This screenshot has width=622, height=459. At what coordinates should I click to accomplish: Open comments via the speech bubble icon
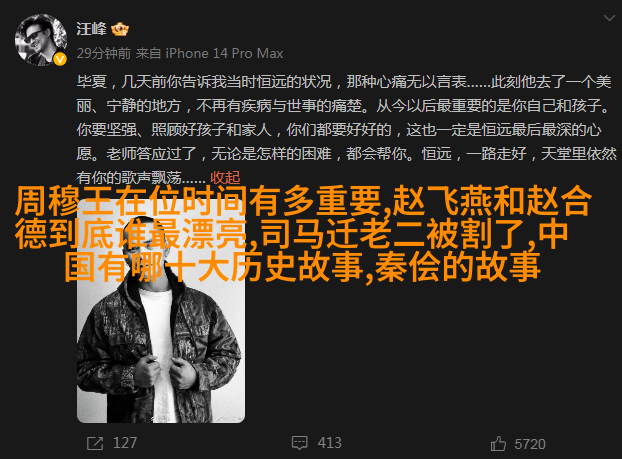[x=299, y=443]
